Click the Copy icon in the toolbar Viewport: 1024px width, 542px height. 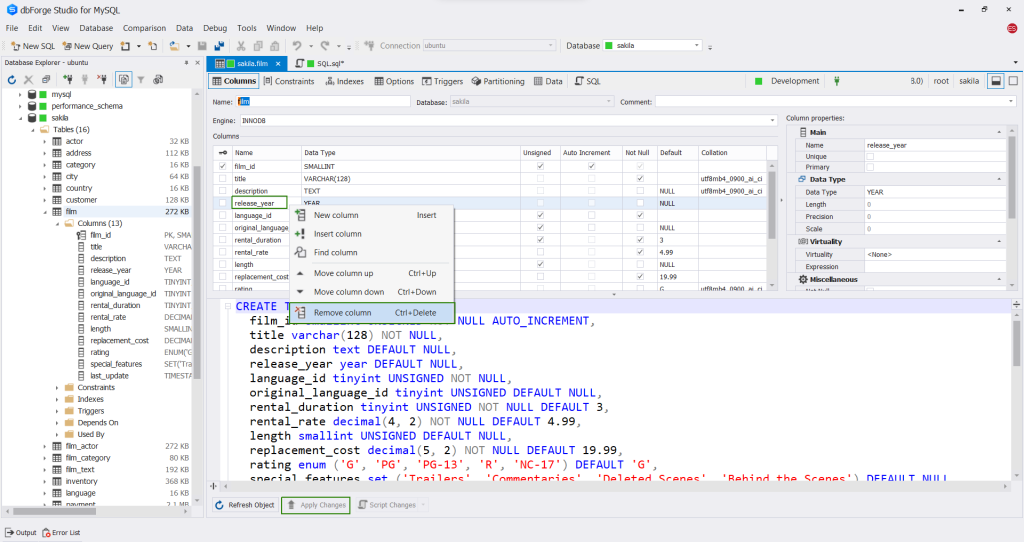tap(258, 46)
